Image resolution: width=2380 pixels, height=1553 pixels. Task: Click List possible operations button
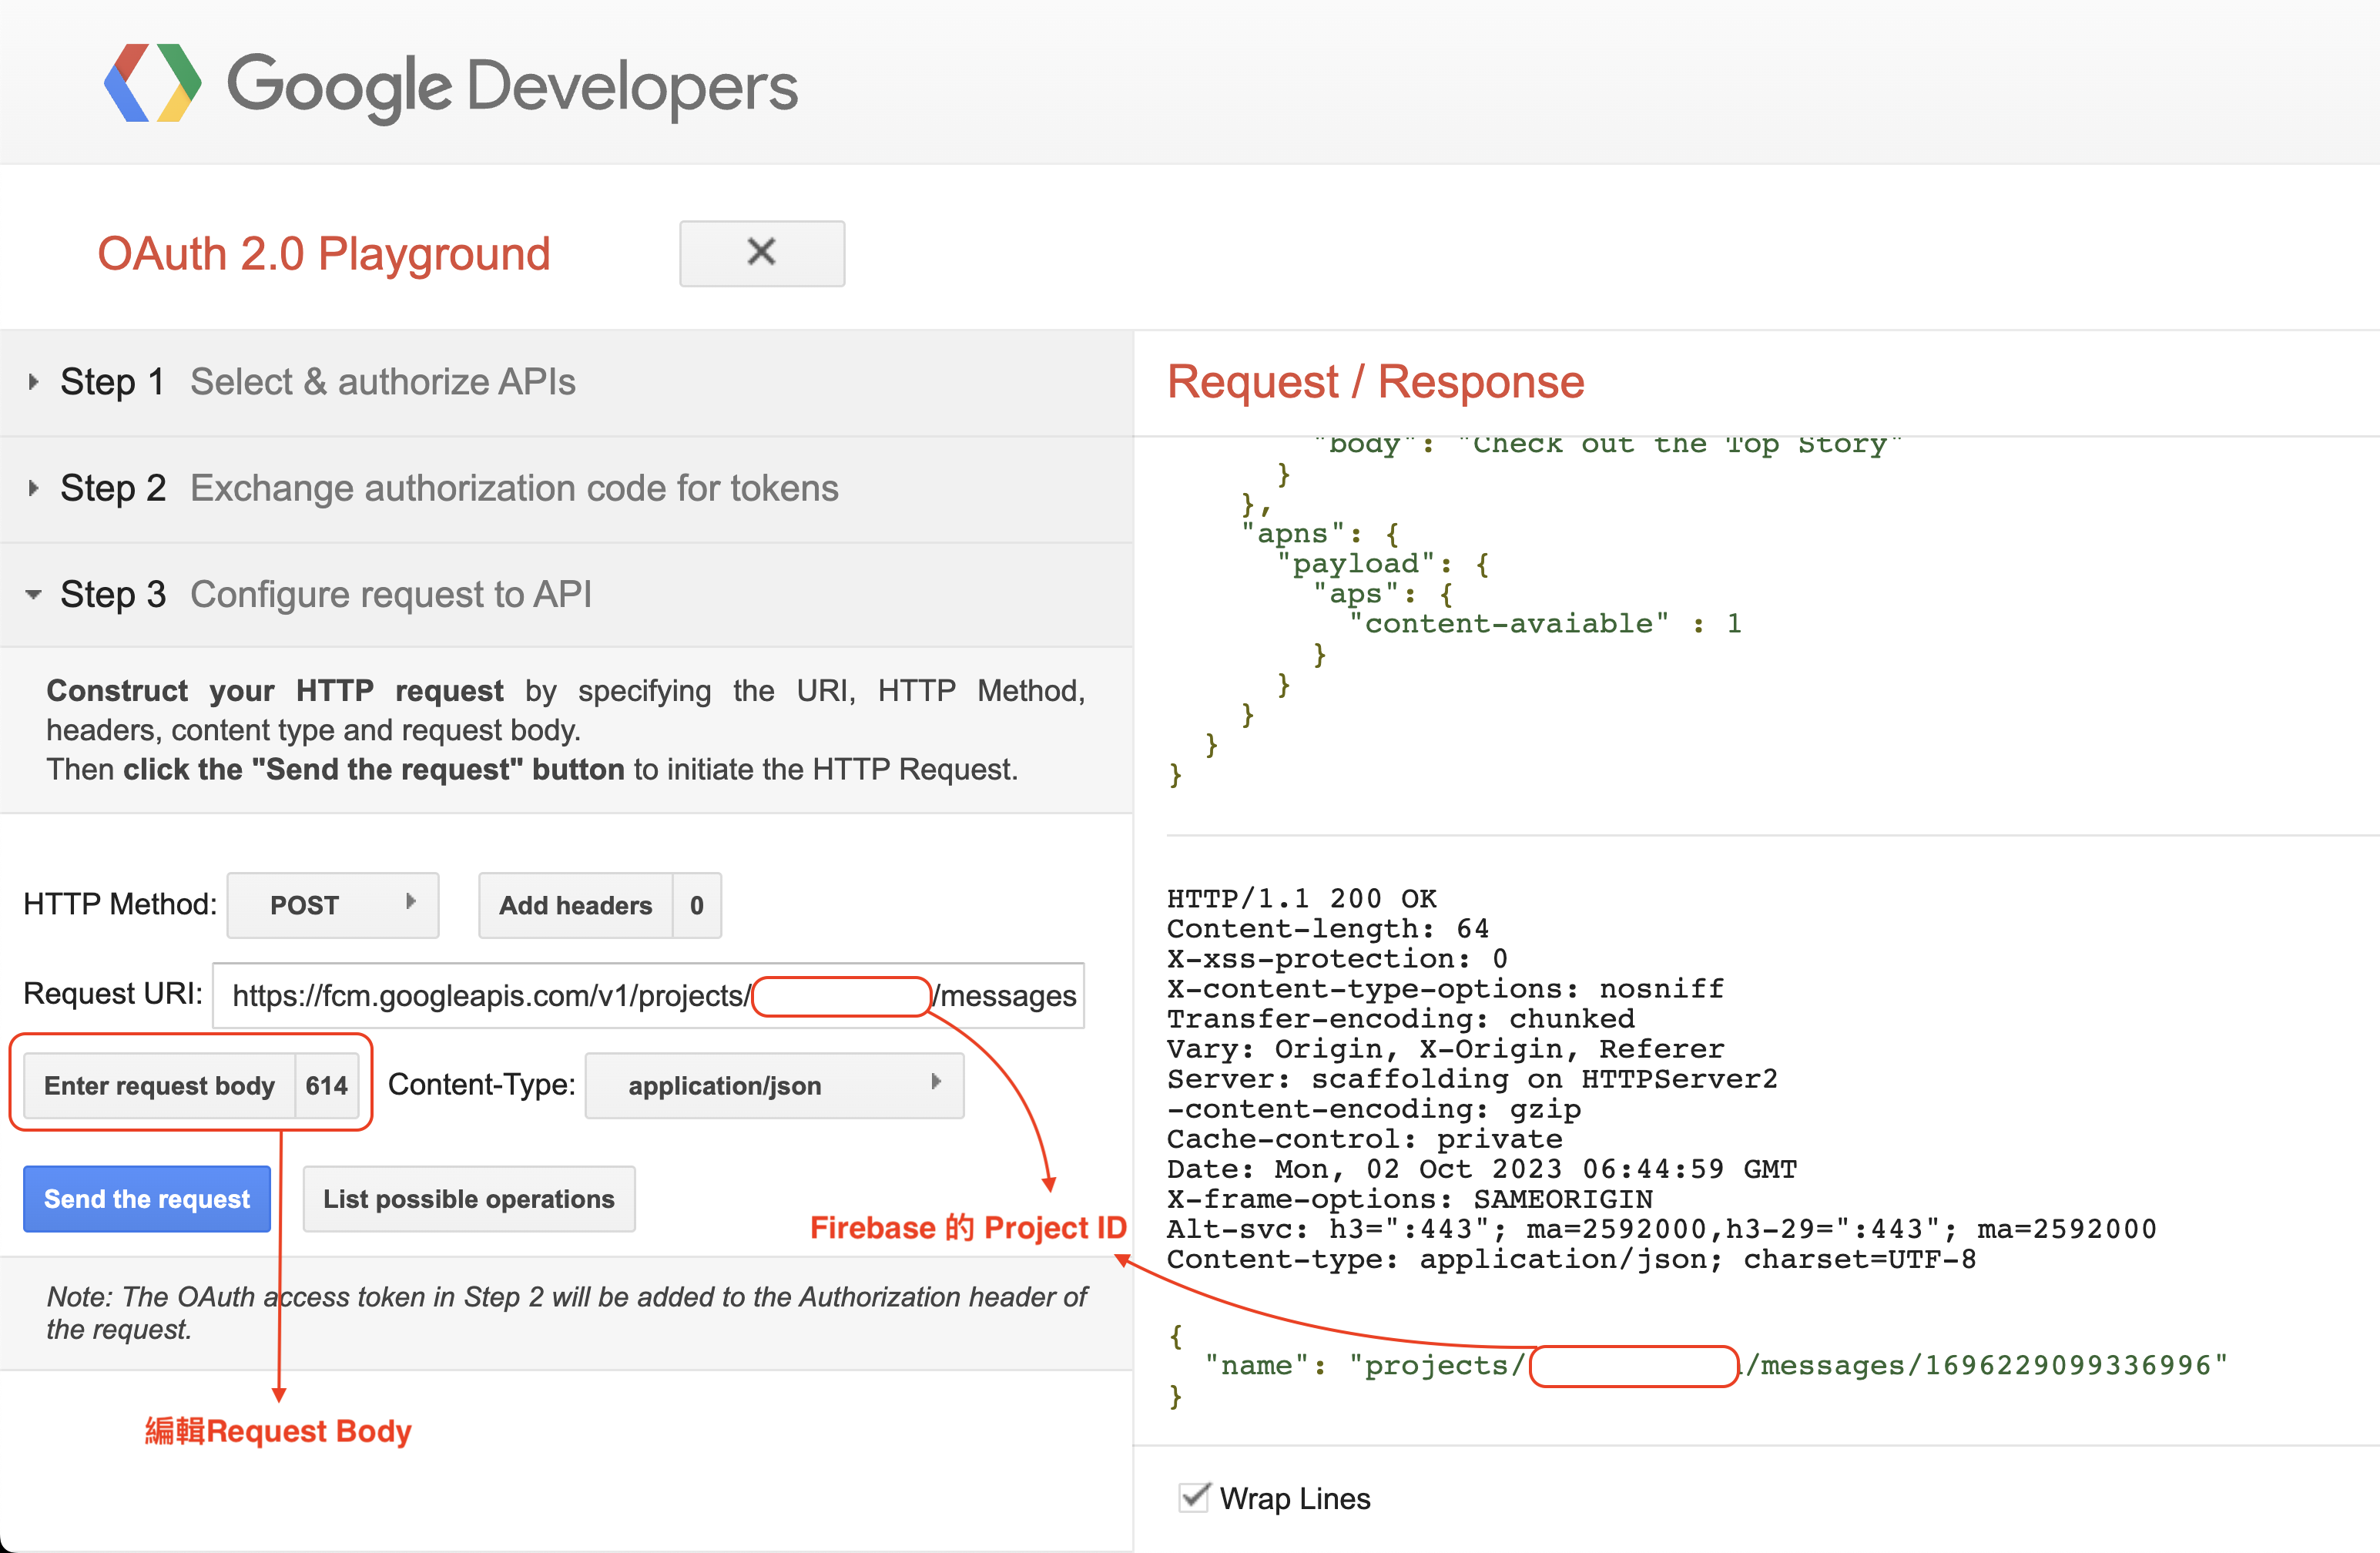point(468,1198)
